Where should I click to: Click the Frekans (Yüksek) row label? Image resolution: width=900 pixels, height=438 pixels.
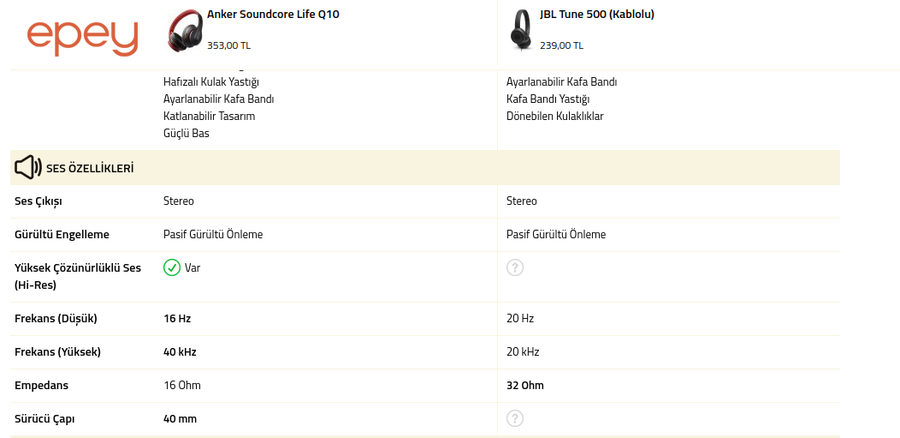58,352
